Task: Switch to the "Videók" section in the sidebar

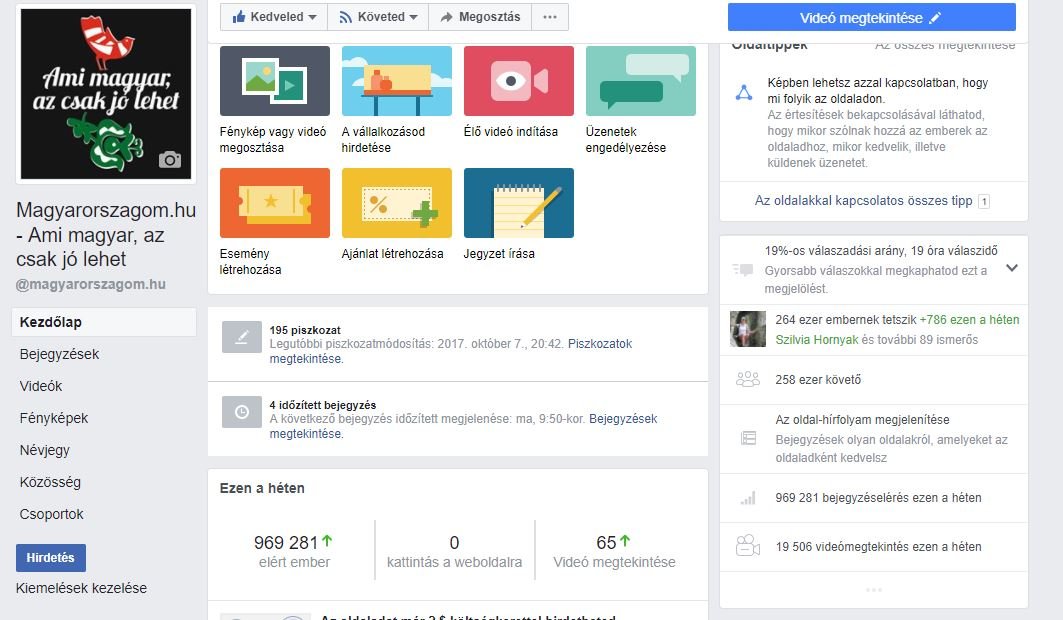Action: (x=42, y=386)
